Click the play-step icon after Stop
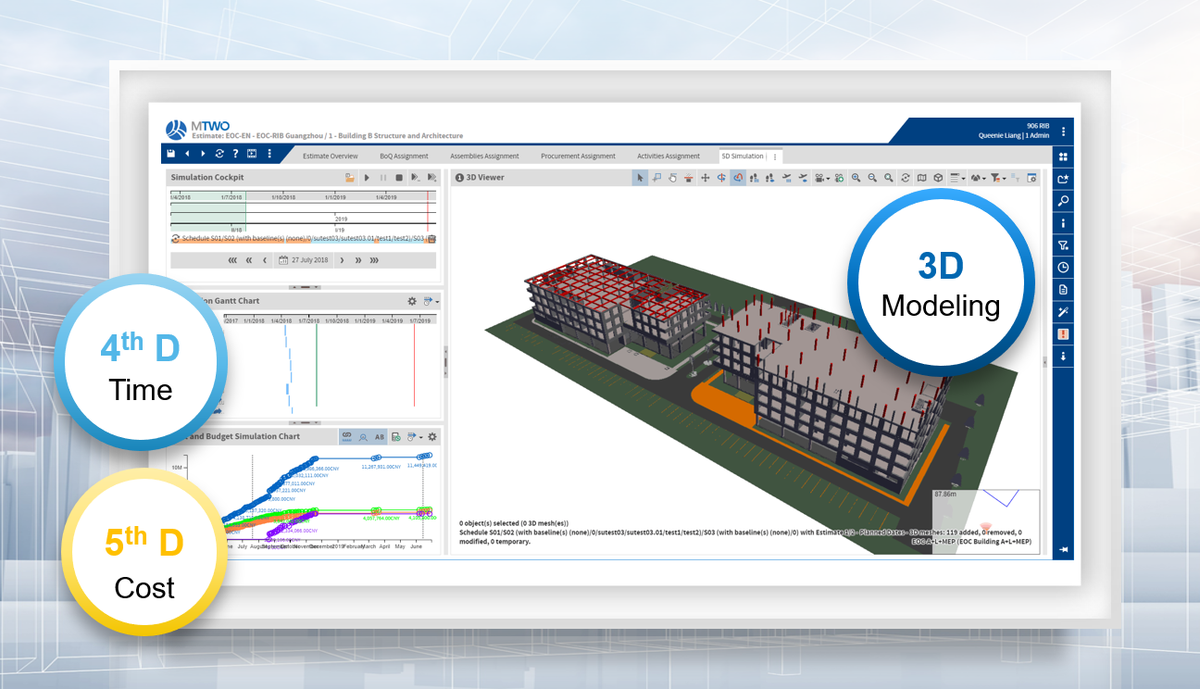1200x689 pixels. [x=415, y=177]
